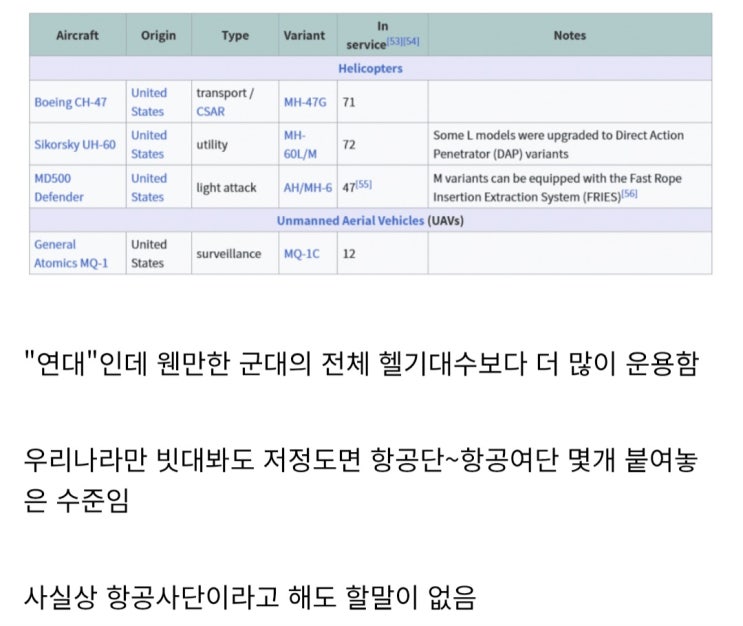Click citation [53] in In service header

click(x=395, y=41)
